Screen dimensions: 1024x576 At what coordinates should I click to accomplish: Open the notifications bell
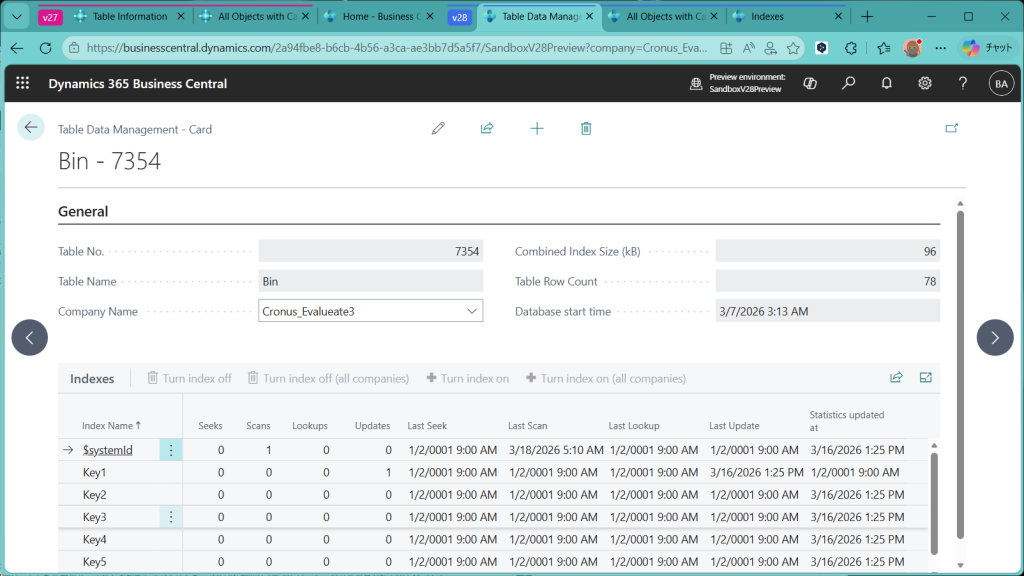[x=887, y=84]
